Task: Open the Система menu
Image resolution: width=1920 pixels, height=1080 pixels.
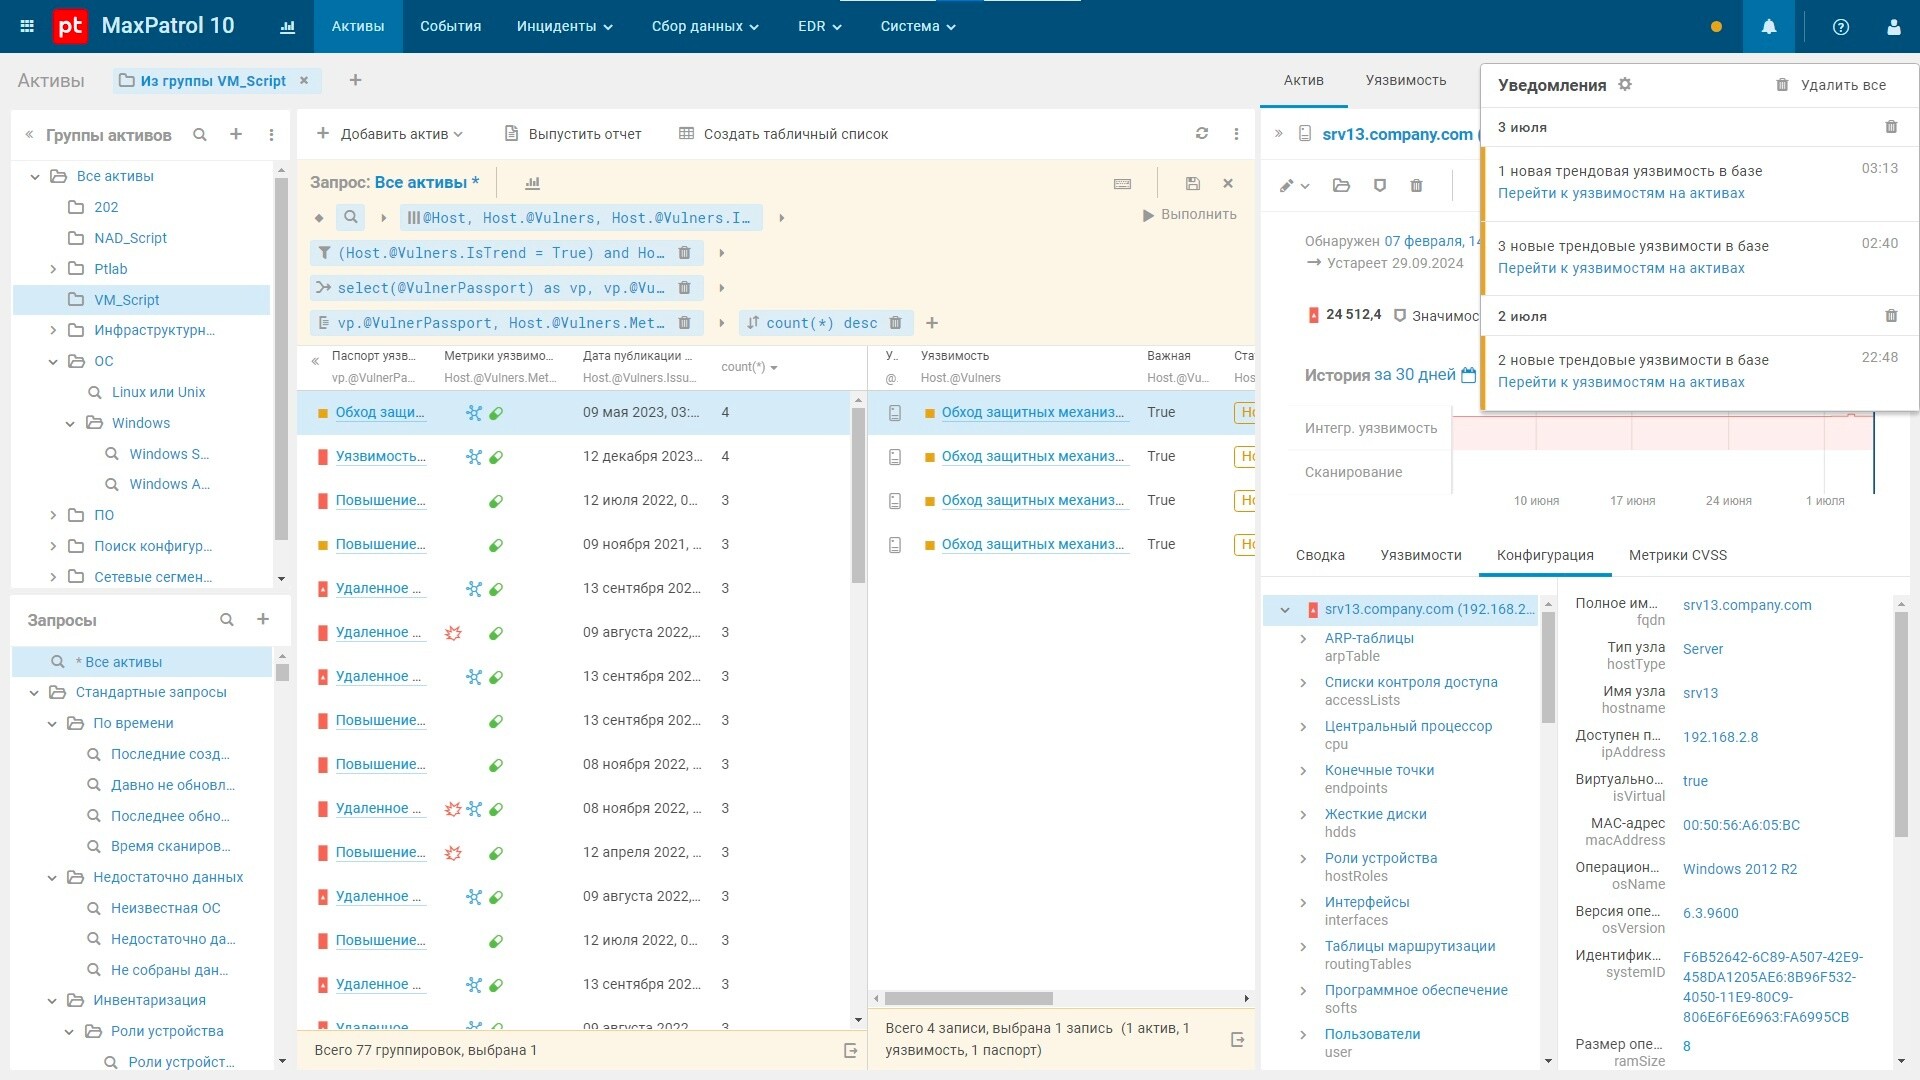Action: click(918, 27)
